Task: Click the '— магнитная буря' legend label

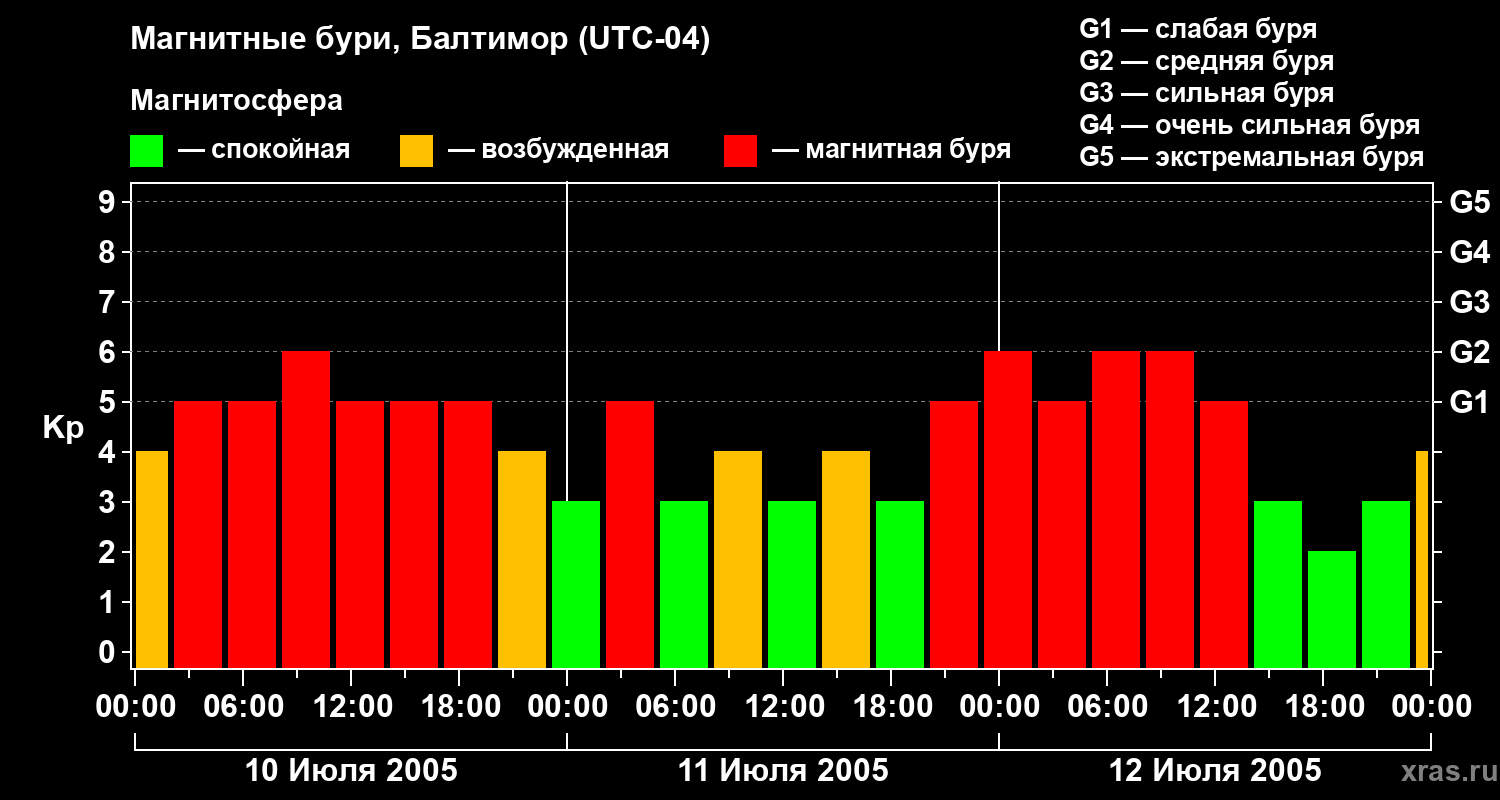Action: (891, 151)
